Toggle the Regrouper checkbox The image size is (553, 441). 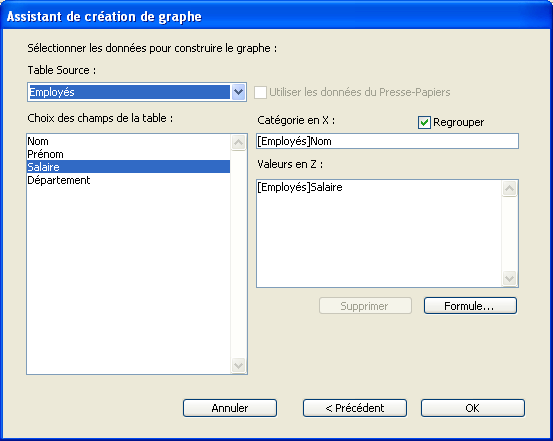(424, 122)
